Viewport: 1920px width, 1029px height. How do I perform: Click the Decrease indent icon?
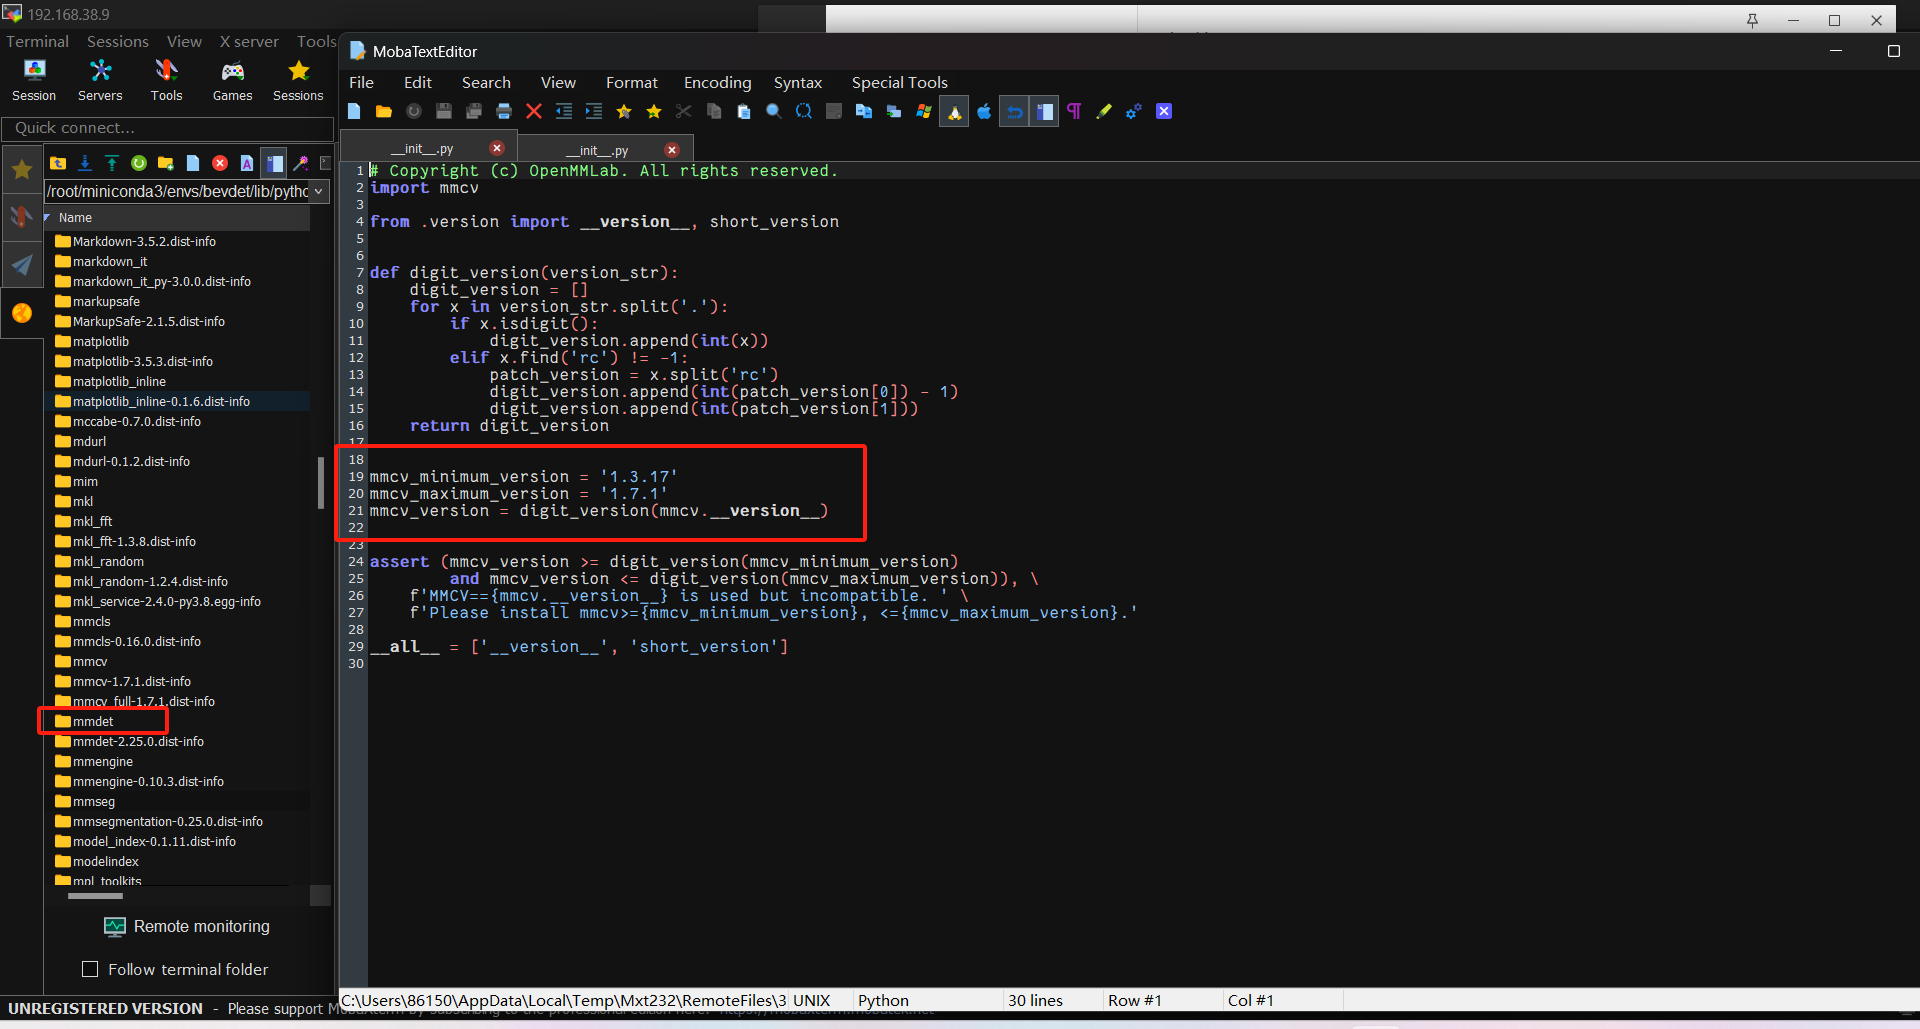pyautogui.click(x=564, y=111)
